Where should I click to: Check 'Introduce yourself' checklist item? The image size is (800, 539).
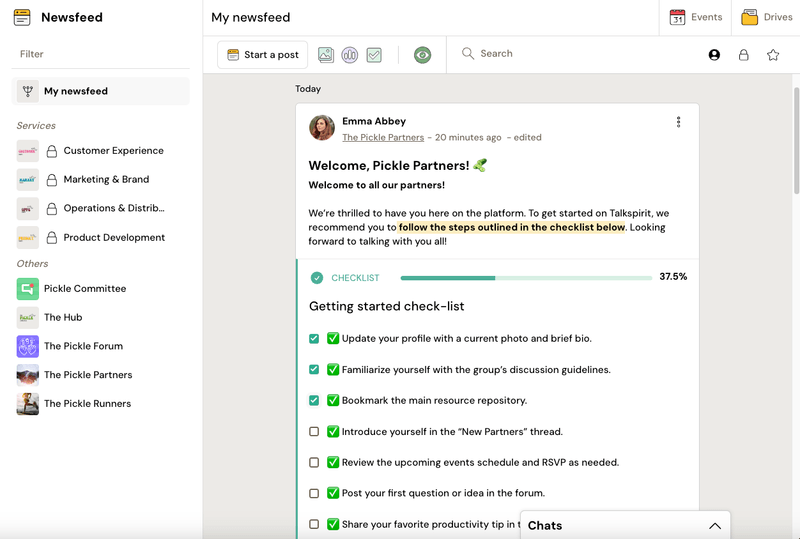coord(314,432)
